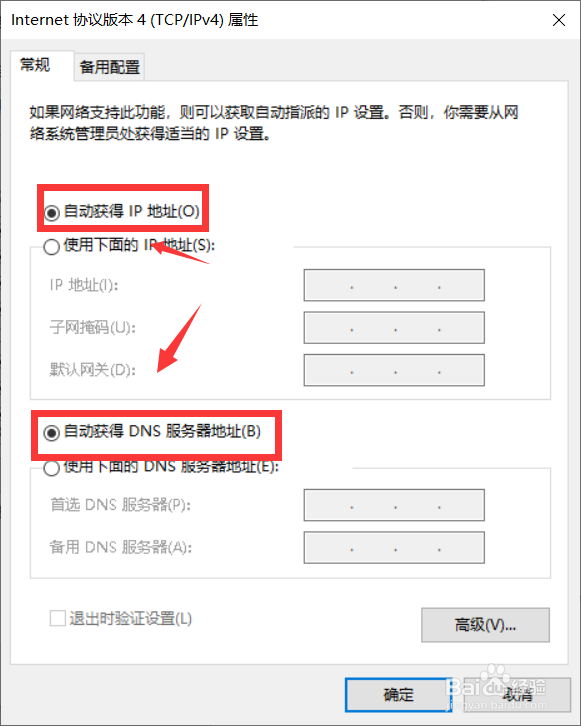Cancel the dialog with 取消 button

[x=517, y=695]
